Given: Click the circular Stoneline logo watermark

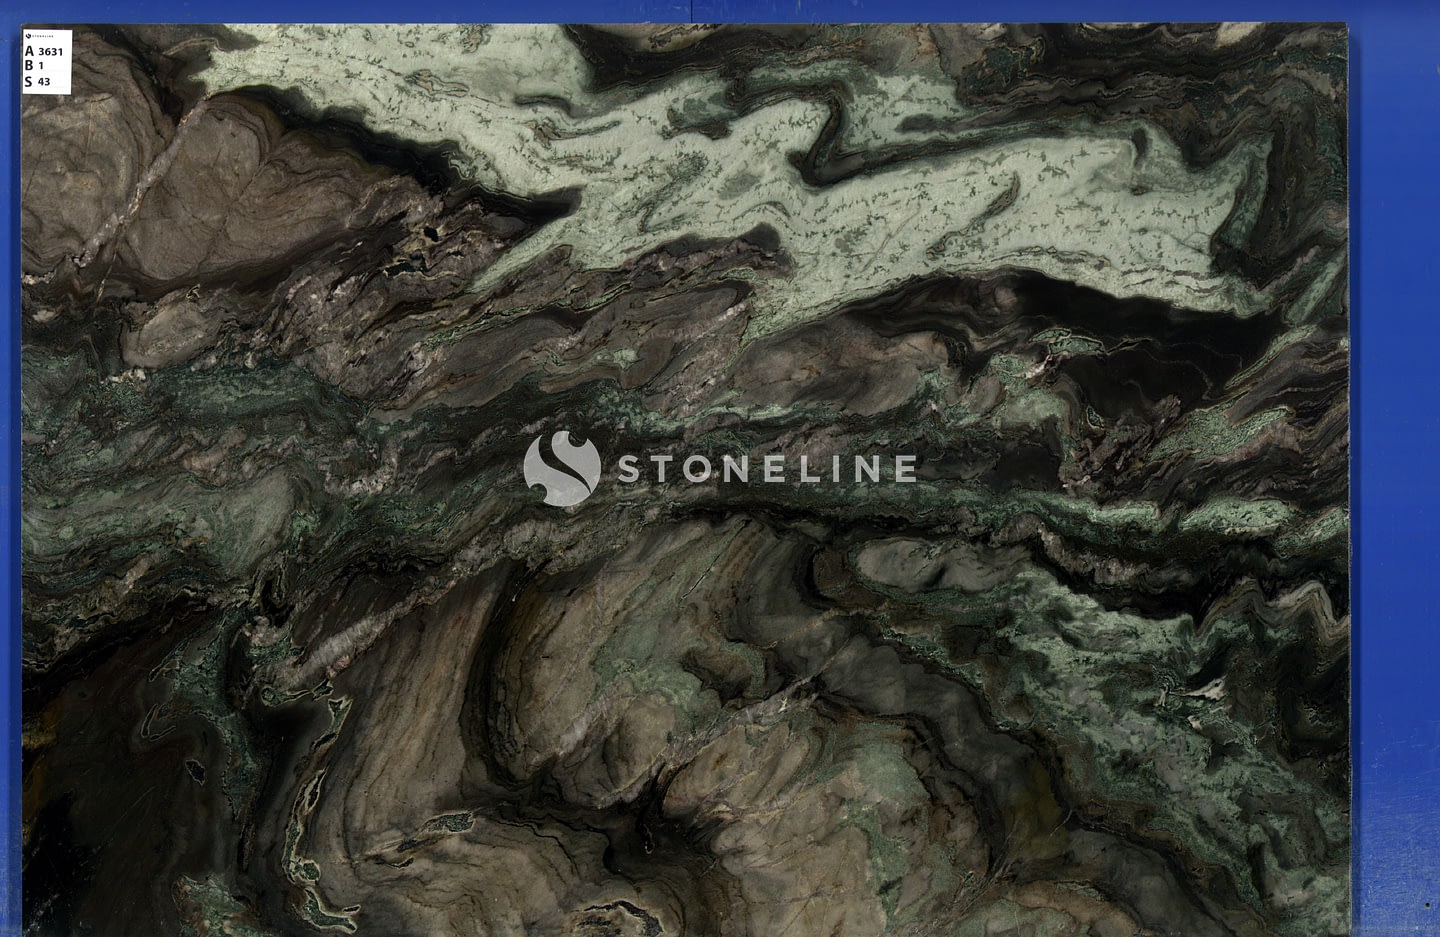Looking at the screenshot, I should click(561, 468).
